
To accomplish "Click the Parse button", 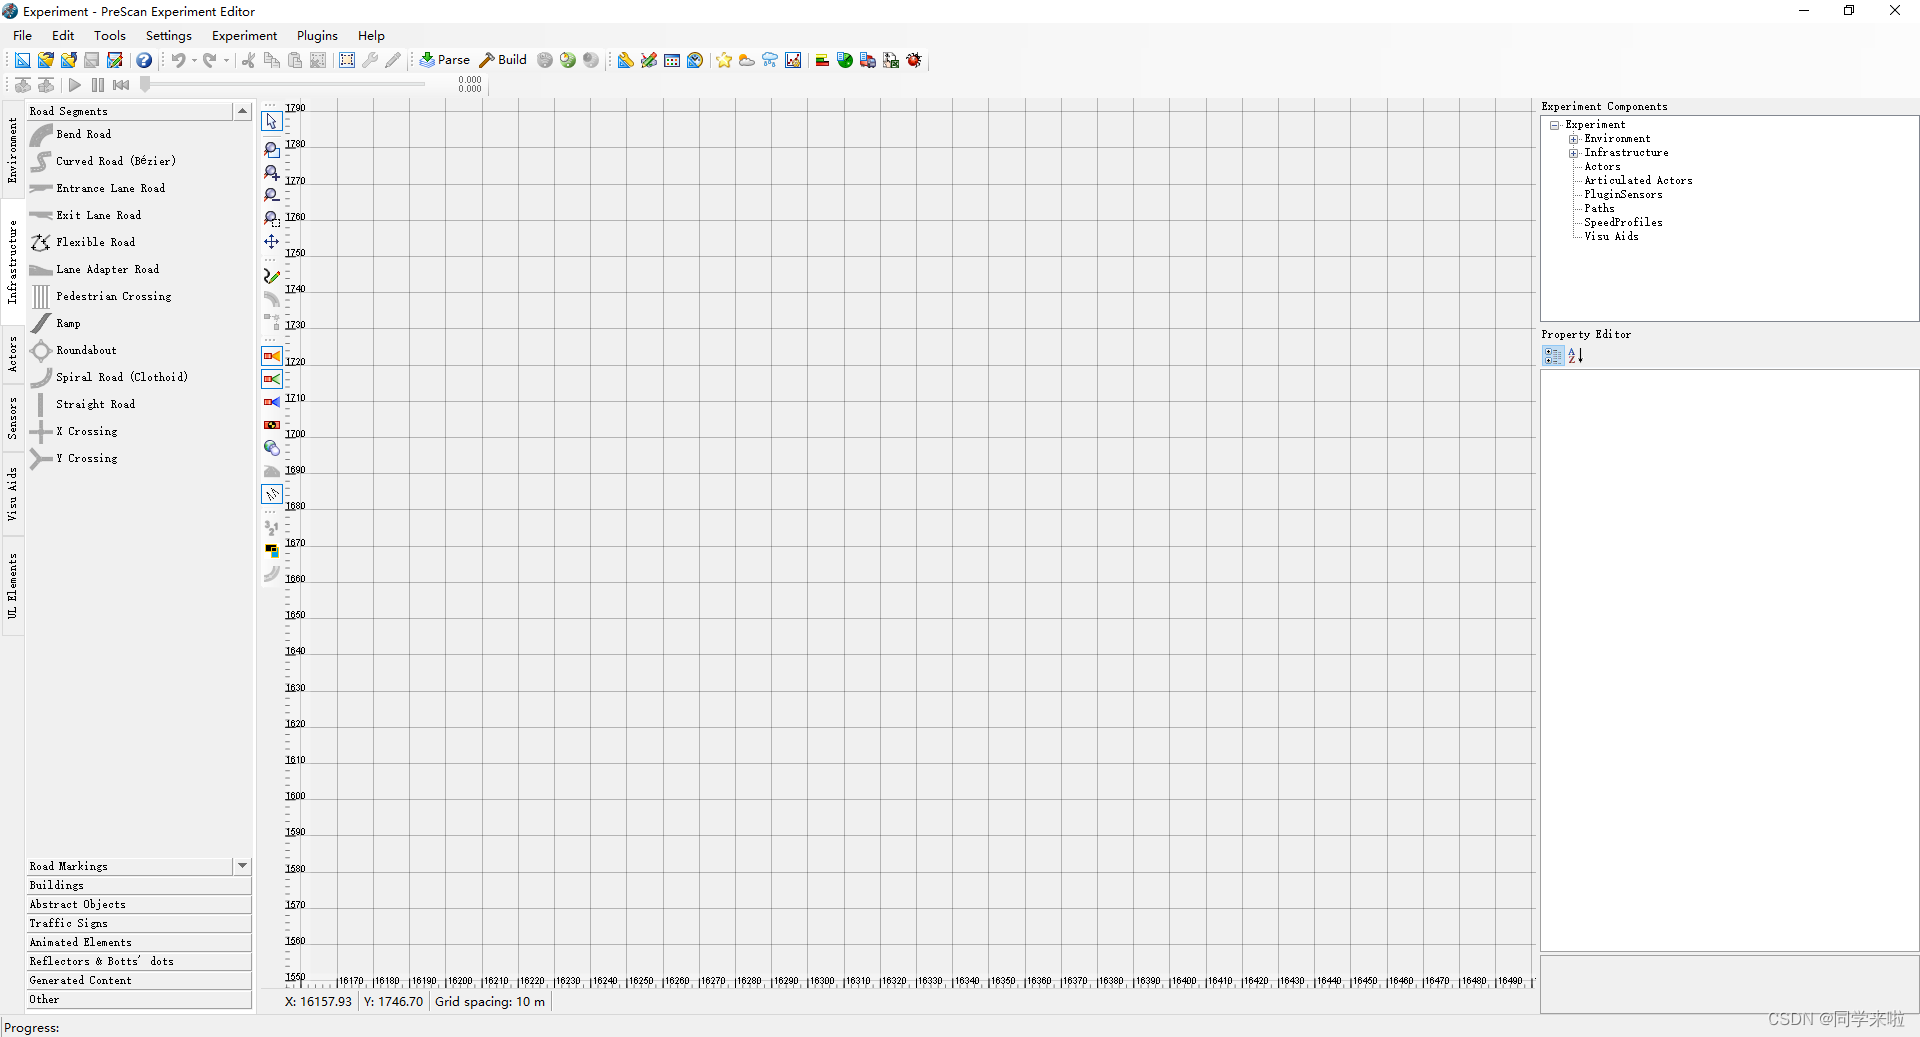I will (445, 60).
